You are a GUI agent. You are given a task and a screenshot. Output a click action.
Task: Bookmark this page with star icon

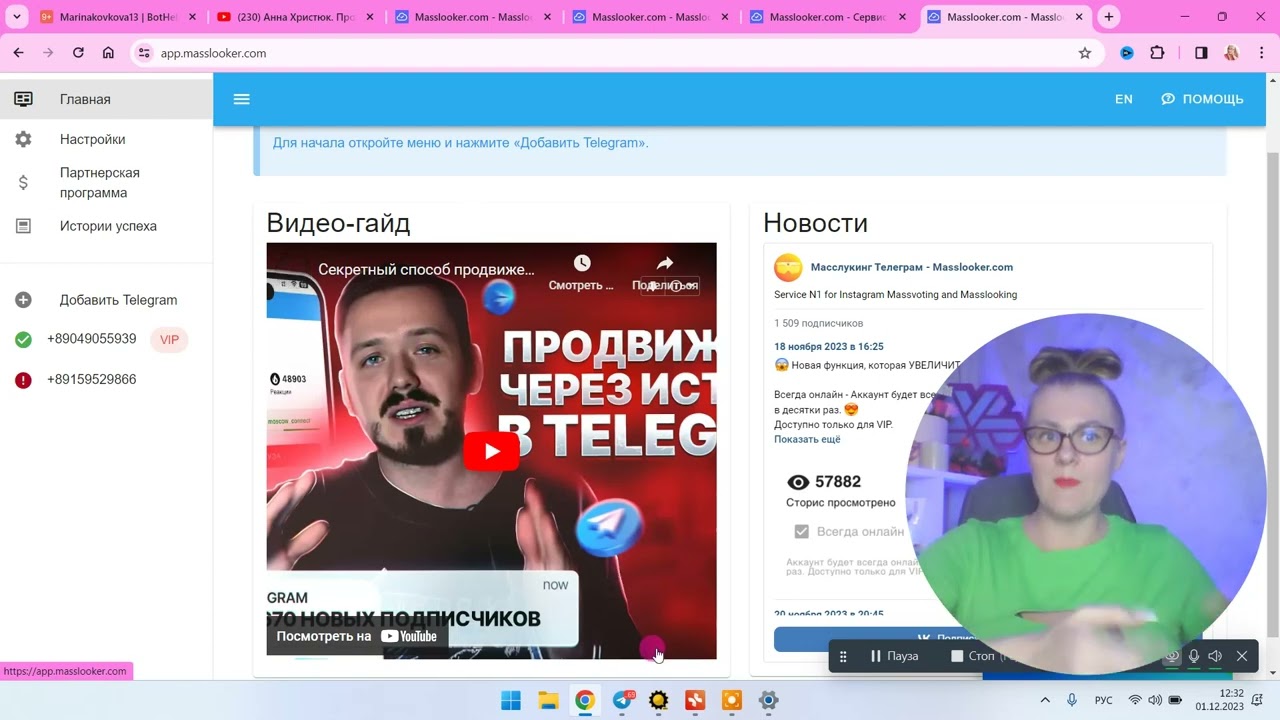(1085, 53)
